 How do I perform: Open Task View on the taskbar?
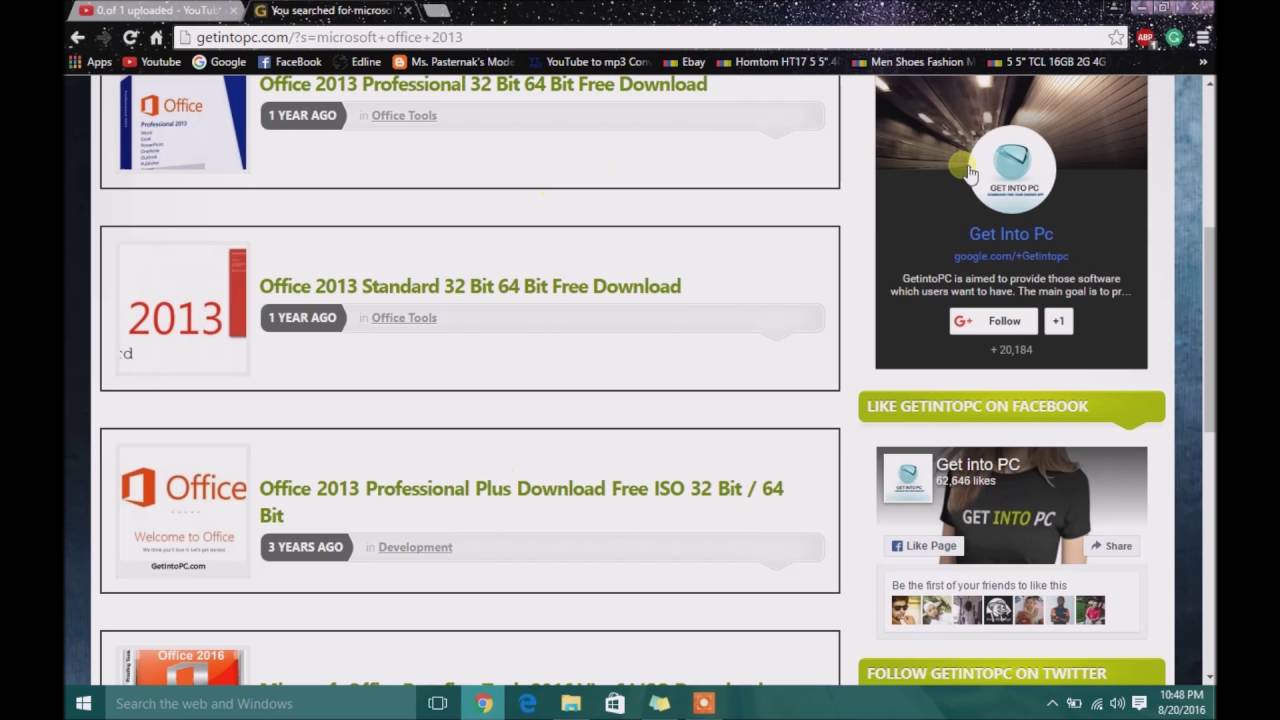(x=437, y=703)
